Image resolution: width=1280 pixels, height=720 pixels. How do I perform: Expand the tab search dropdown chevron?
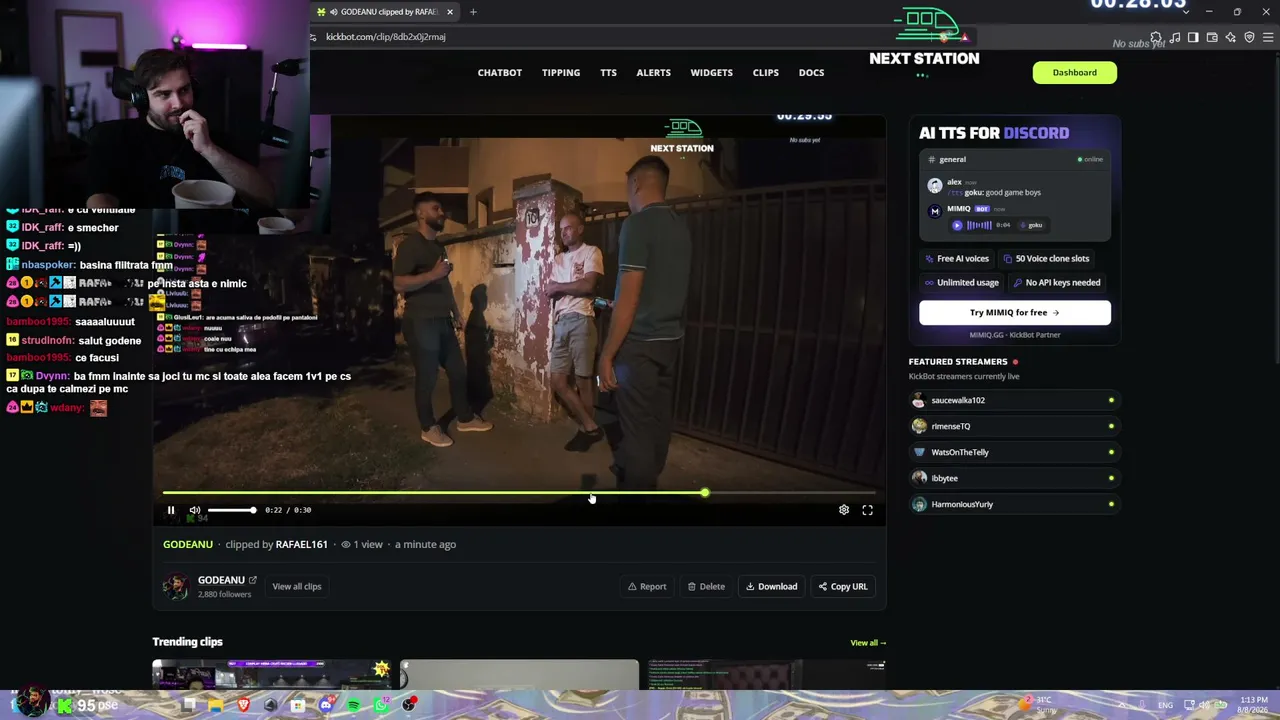1186,11
